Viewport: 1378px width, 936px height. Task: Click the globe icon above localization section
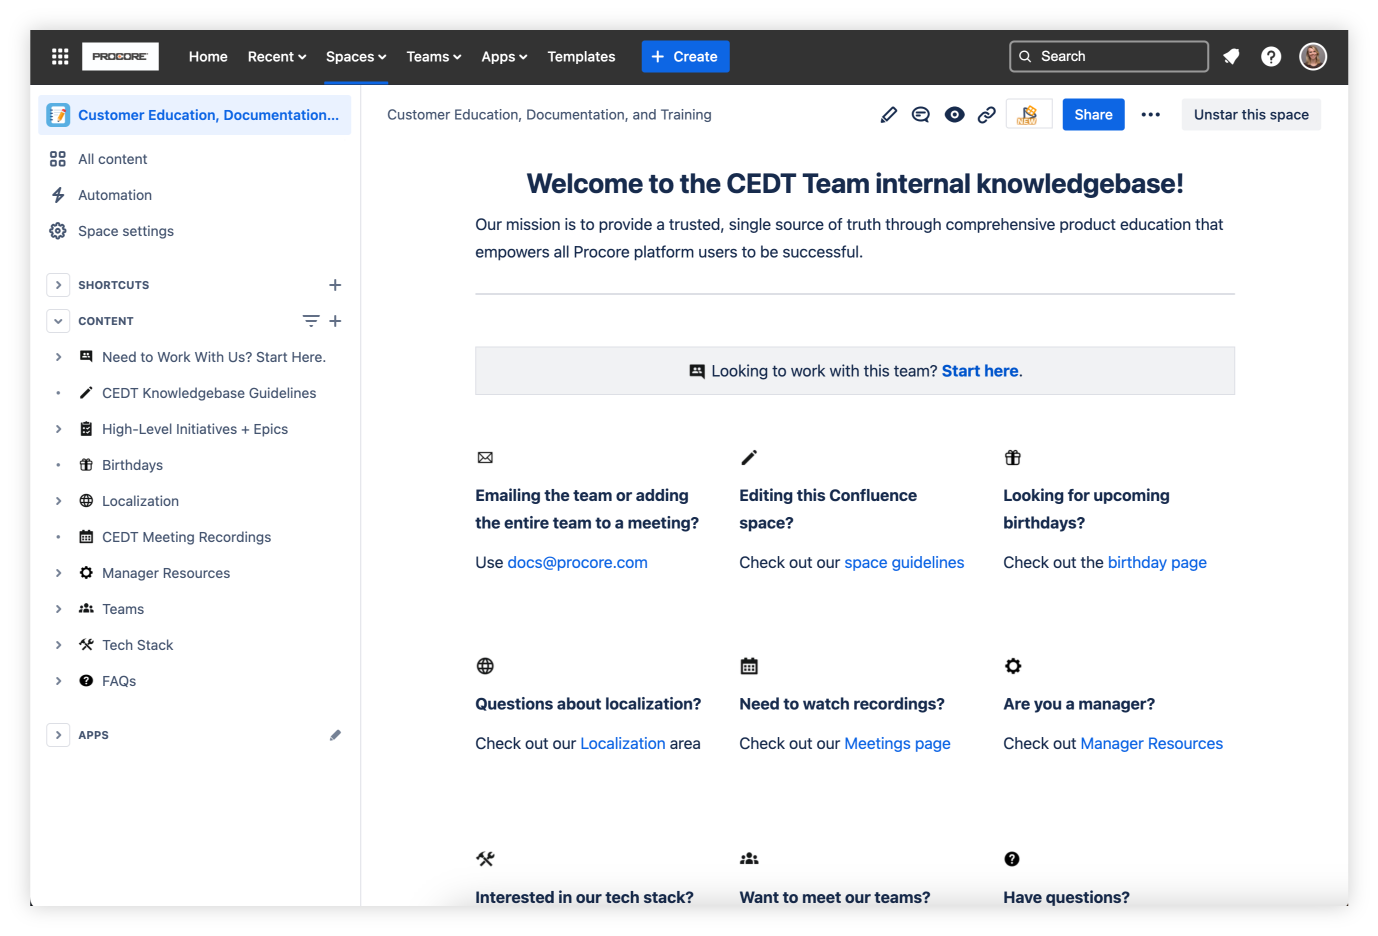(x=485, y=666)
